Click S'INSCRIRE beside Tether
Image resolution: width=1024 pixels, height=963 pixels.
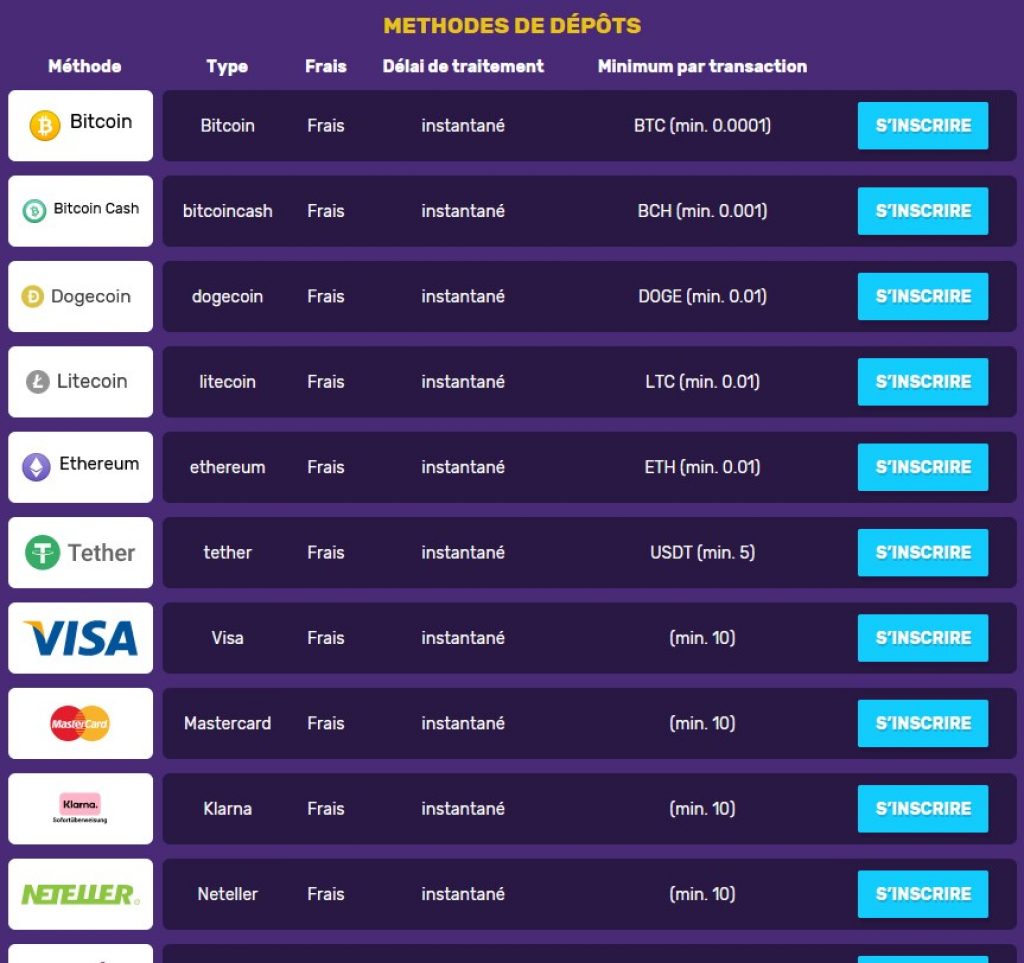(922, 552)
